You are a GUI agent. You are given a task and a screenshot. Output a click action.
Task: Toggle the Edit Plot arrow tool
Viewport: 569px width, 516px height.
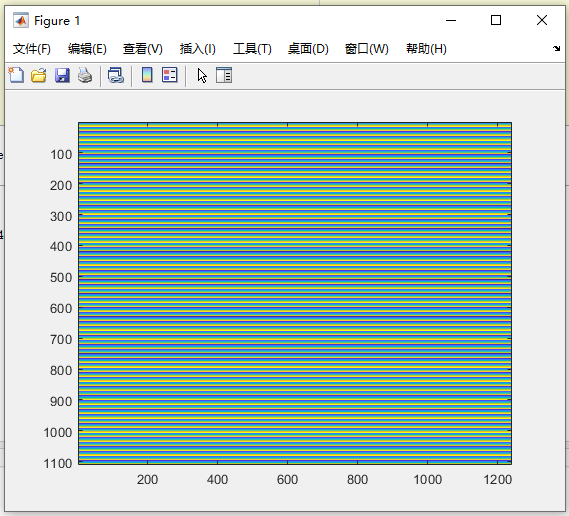click(202, 75)
